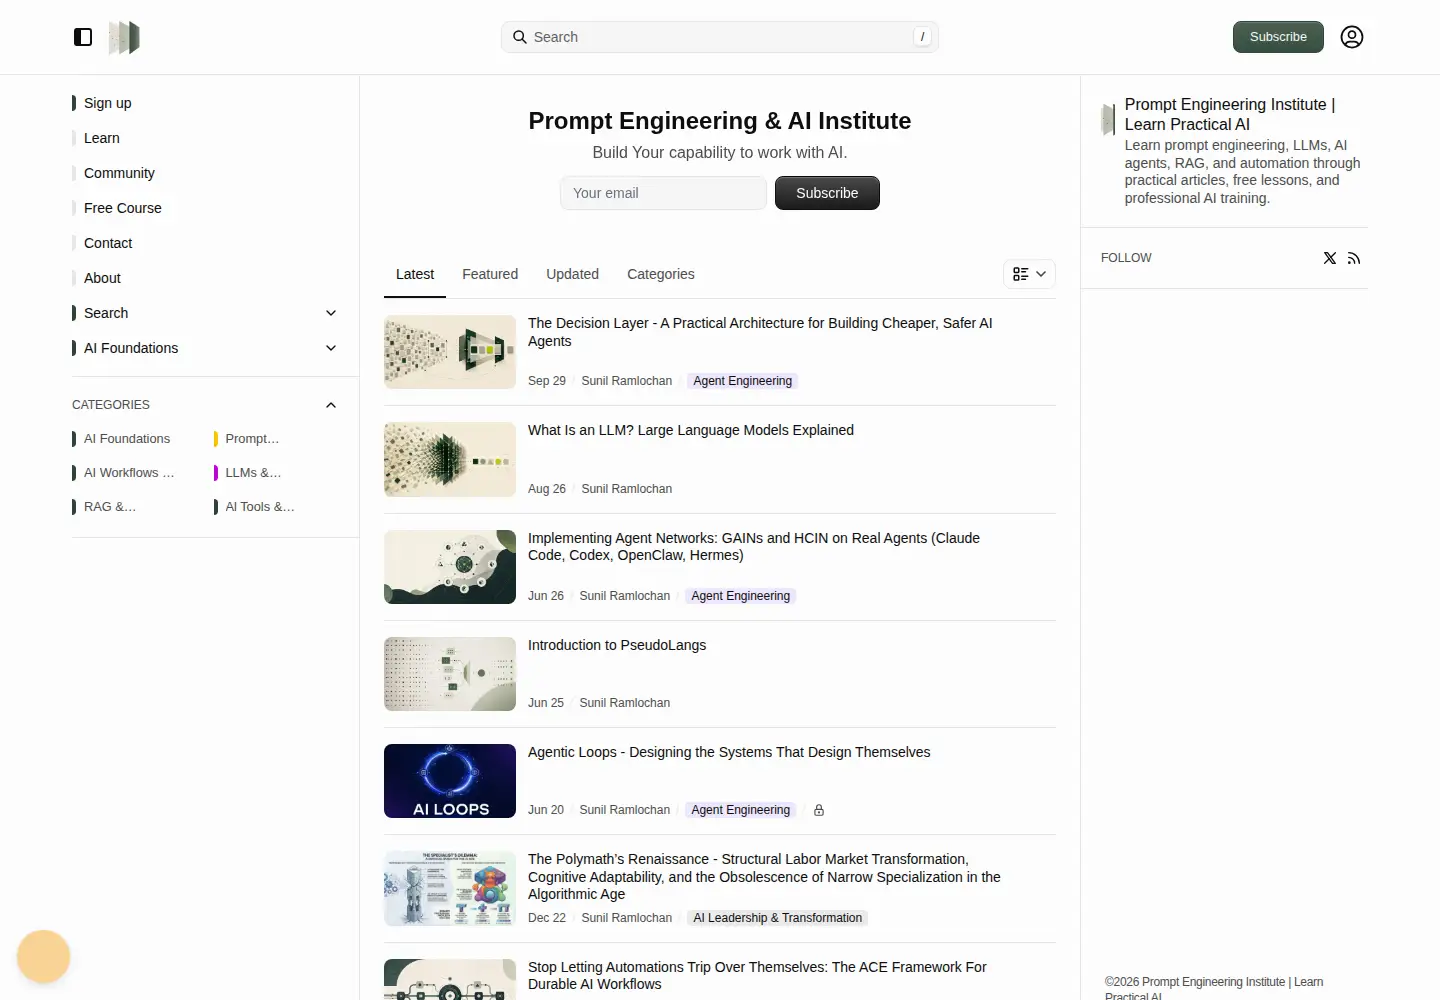
Task: Select the Prompt… category link
Action: tap(252, 439)
